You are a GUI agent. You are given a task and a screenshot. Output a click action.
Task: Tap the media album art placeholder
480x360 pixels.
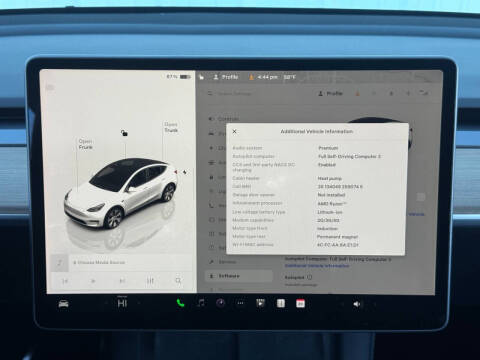tap(60, 263)
